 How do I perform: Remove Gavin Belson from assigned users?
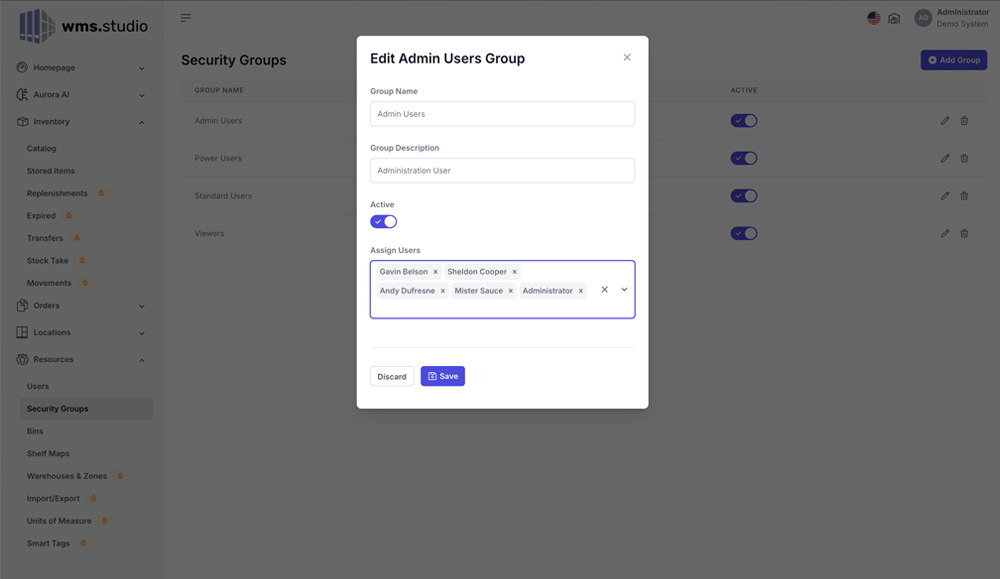pyautogui.click(x=435, y=272)
